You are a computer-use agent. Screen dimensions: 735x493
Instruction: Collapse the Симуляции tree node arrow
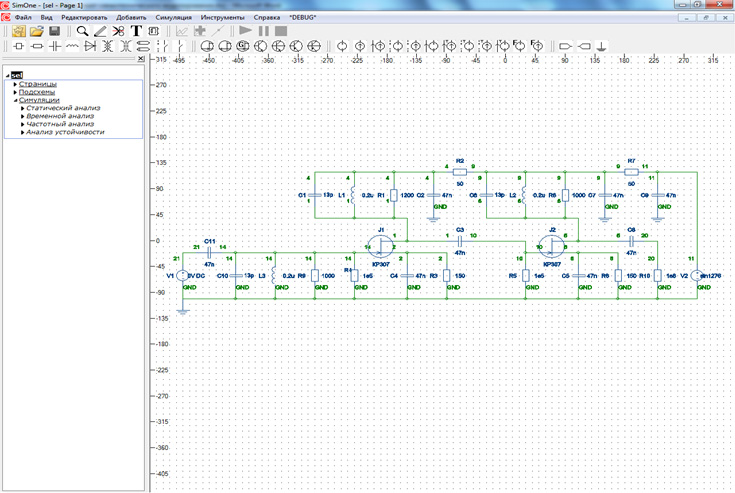point(15,100)
